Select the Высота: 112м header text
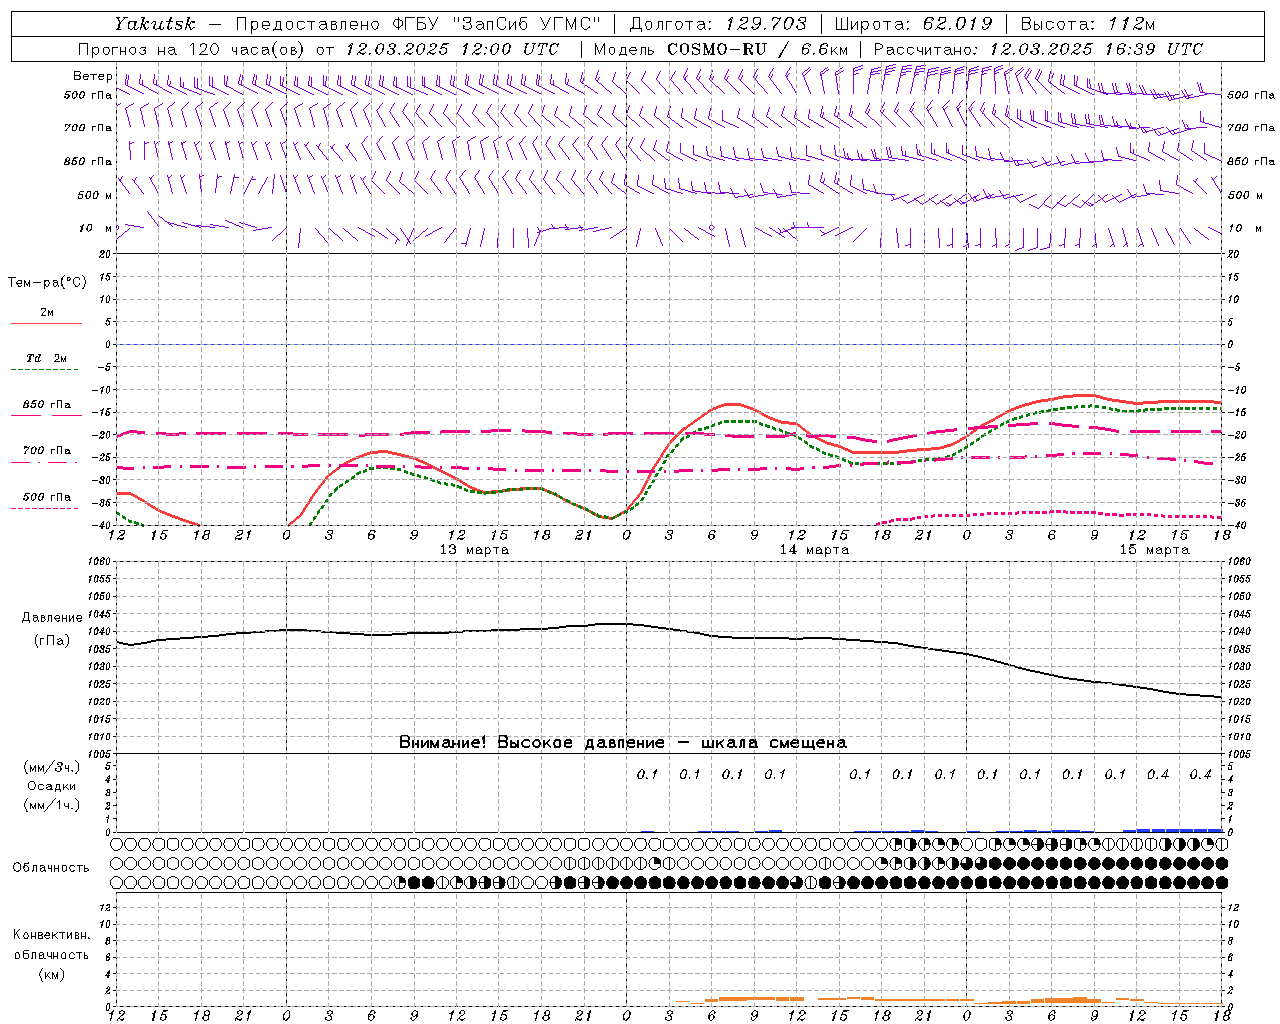 [x=1088, y=24]
